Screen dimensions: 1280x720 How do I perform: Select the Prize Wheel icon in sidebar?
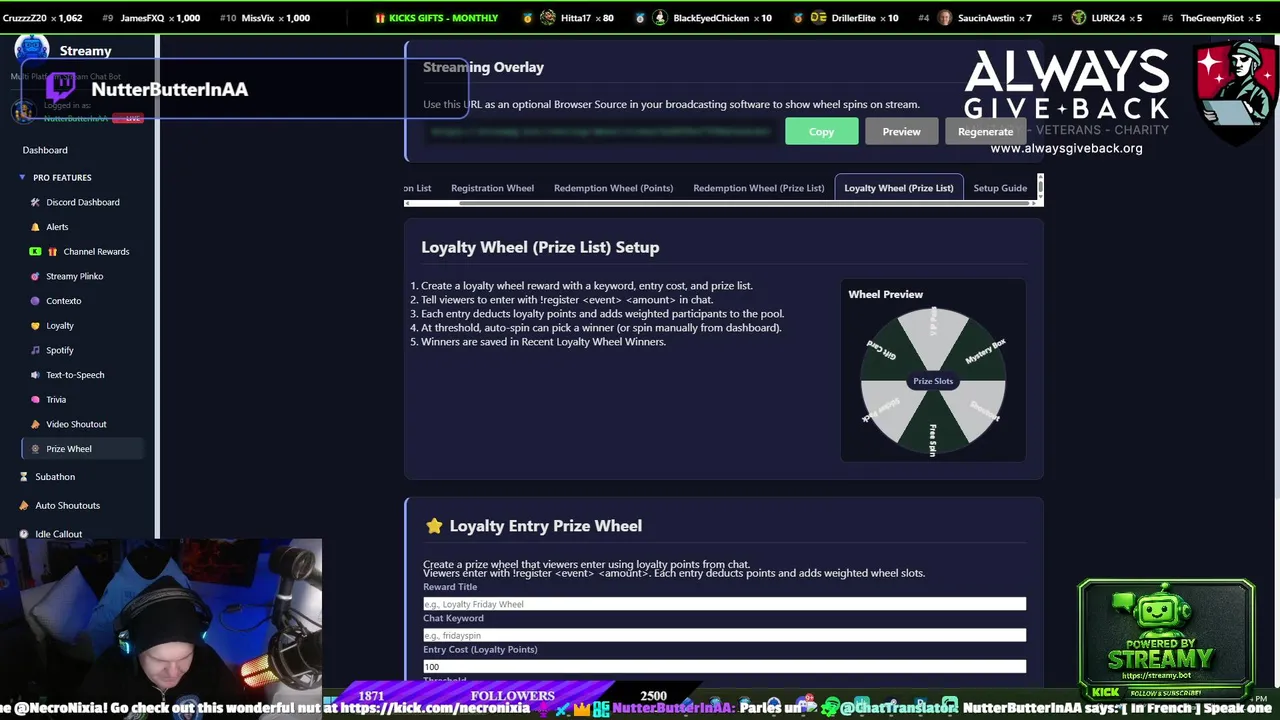click(x=35, y=449)
